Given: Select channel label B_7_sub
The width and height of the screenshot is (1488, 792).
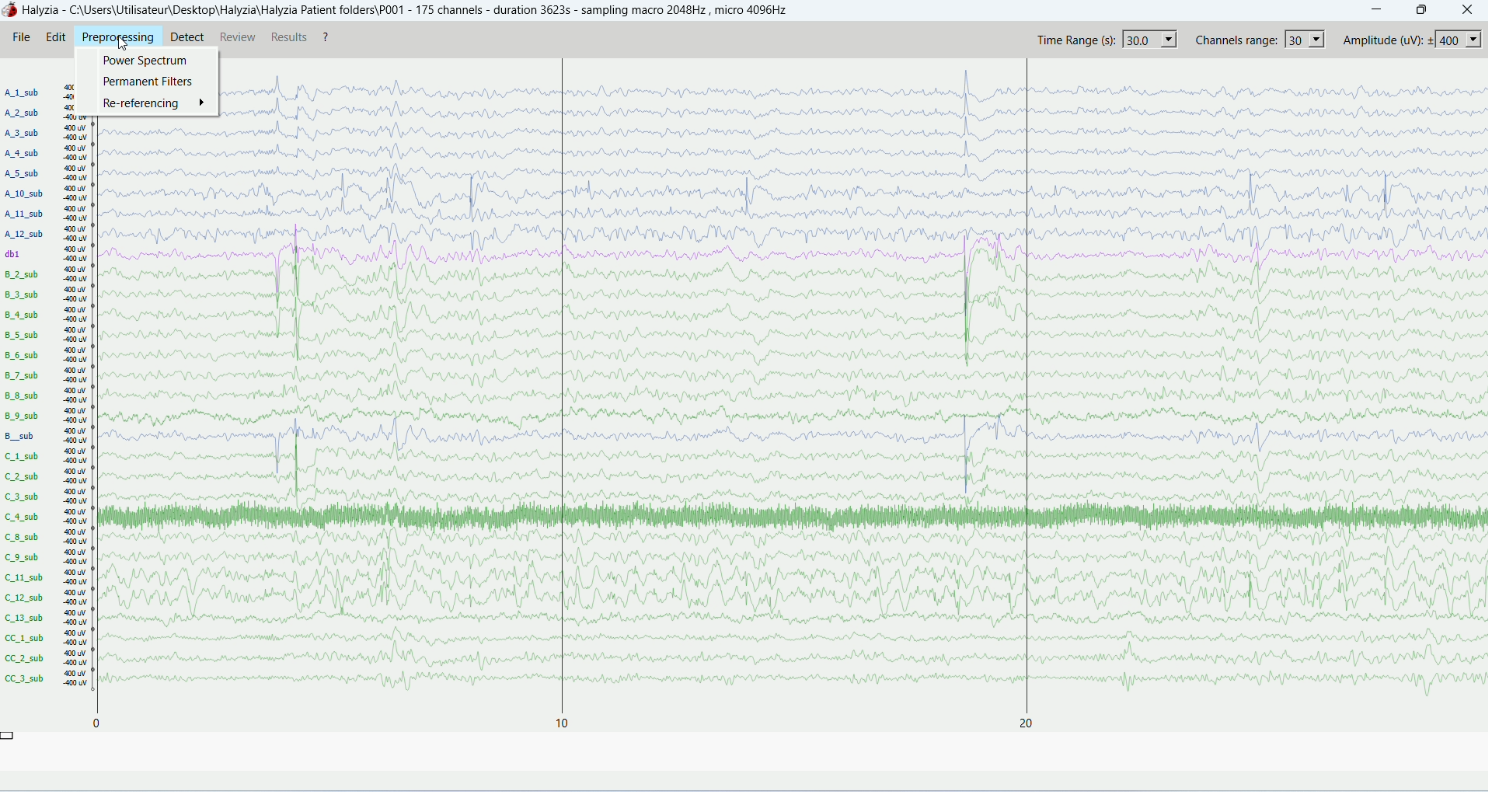Looking at the screenshot, I should pos(21,375).
